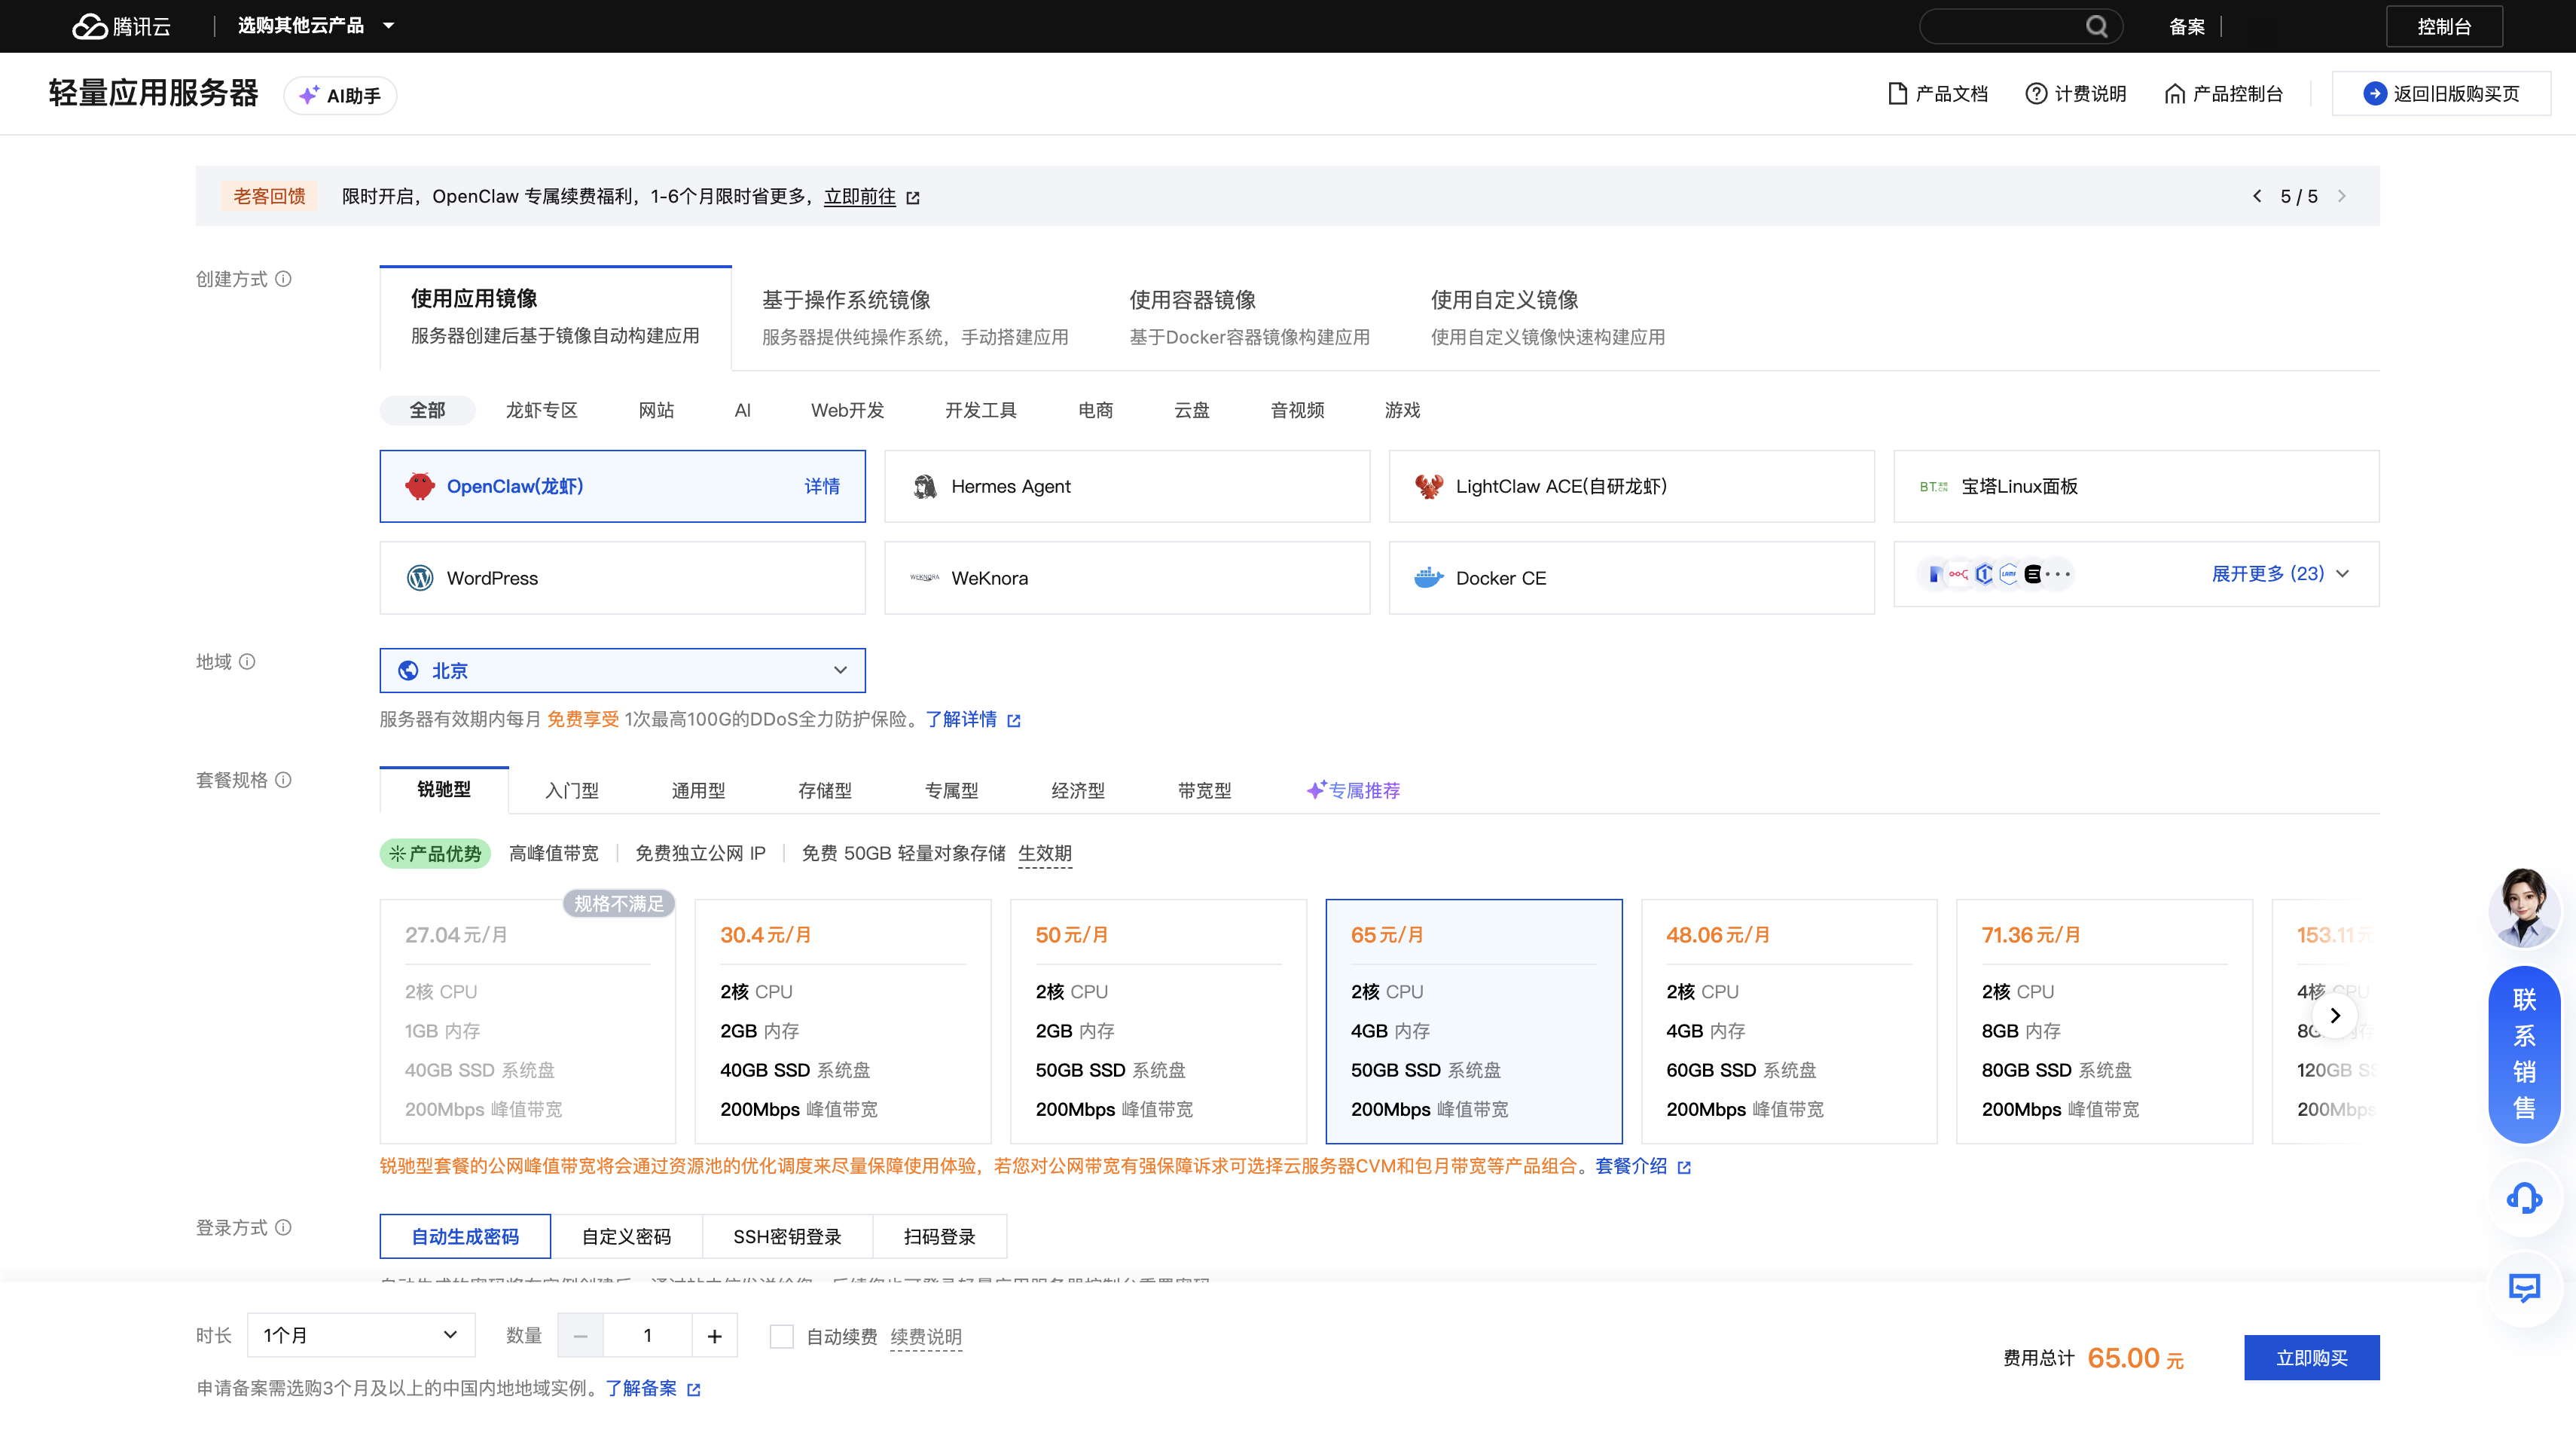
Task: Select the 入门型 plan tab
Action: (x=572, y=790)
